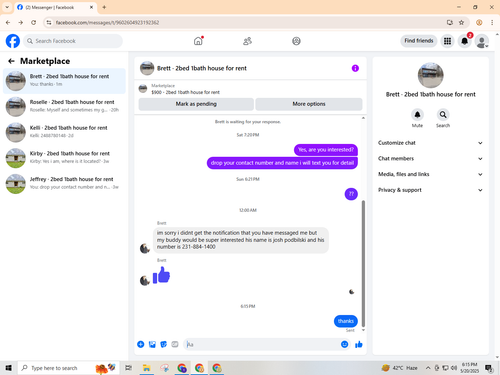Go back with the Marketplace back arrow

[11, 61]
